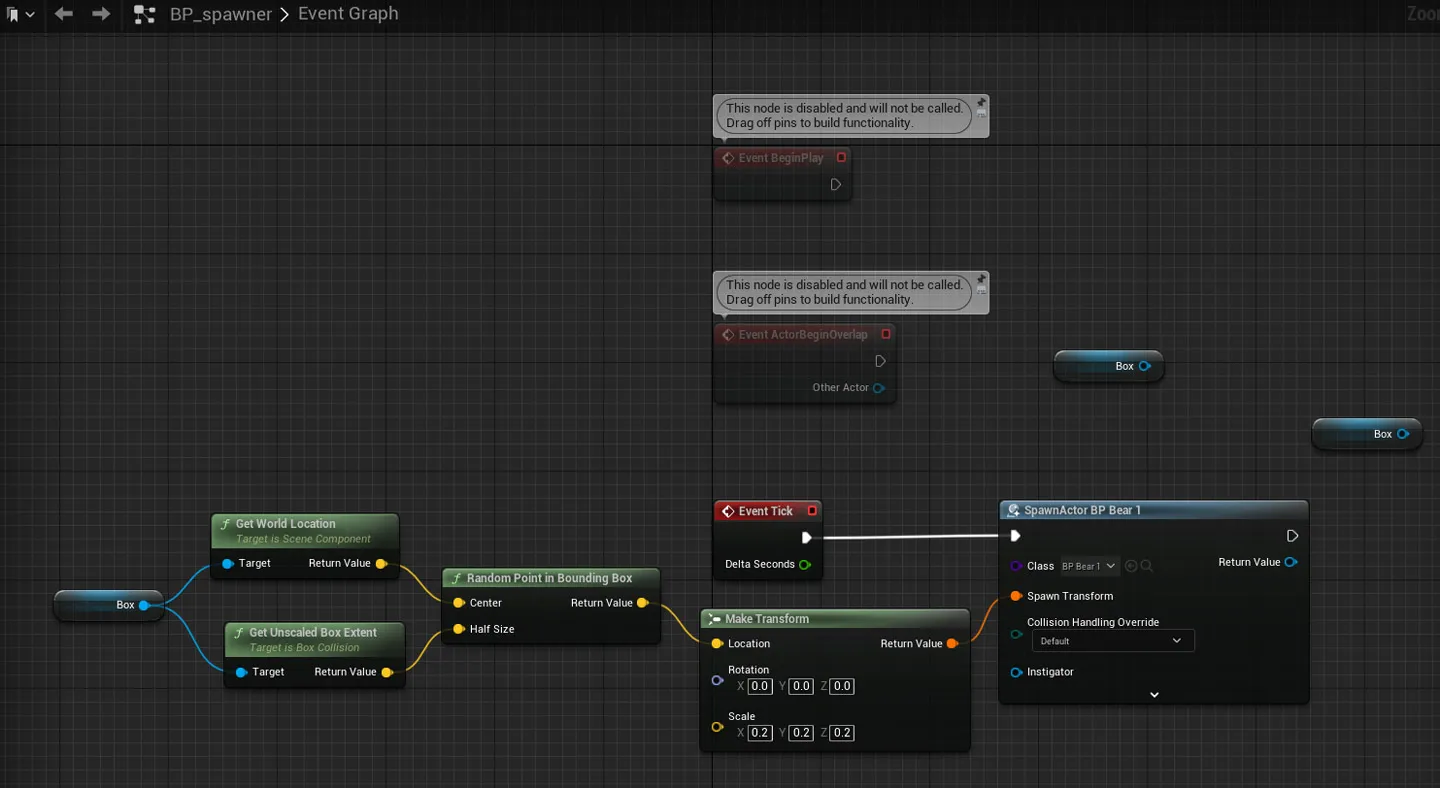Open Collision Handling Override Default dropdown
The height and width of the screenshot is (788, 1440).
tap(1112, 641)
